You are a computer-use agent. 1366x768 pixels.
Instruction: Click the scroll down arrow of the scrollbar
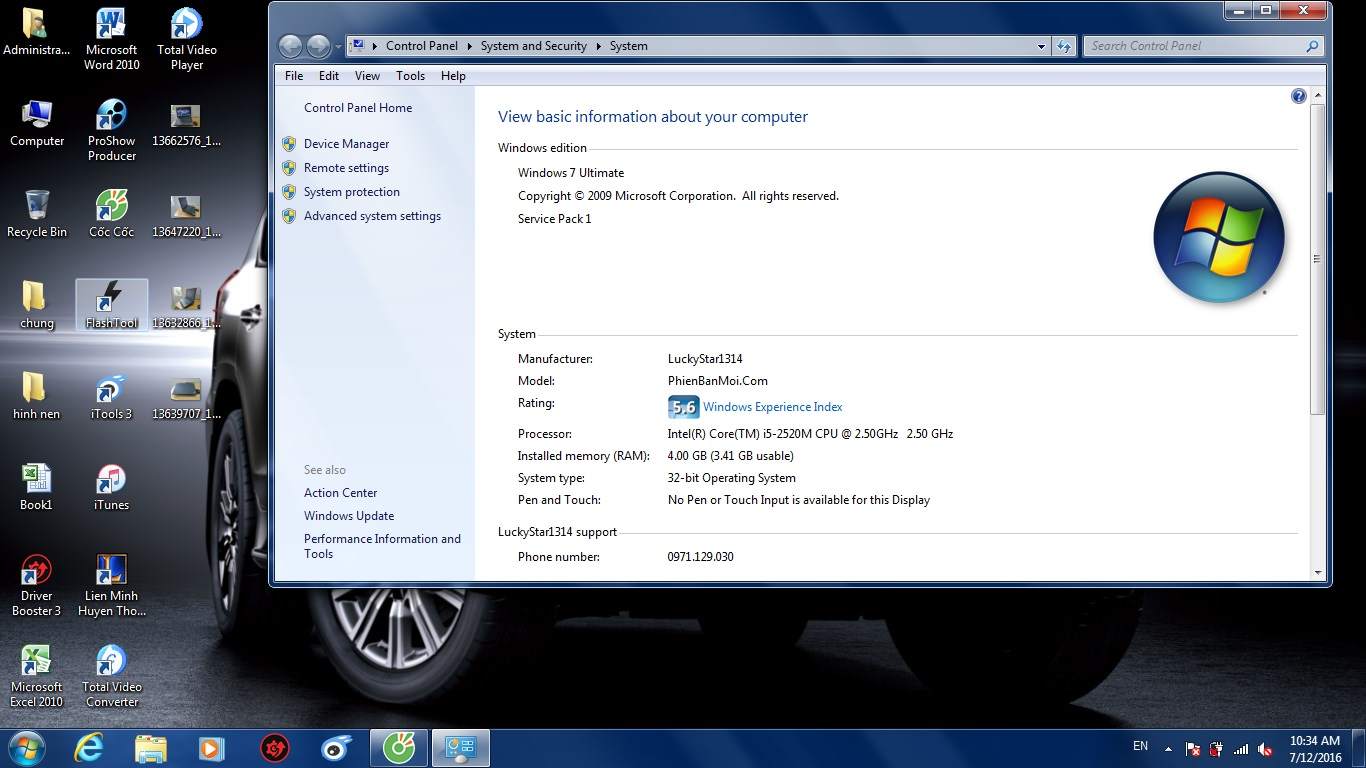1317,573
